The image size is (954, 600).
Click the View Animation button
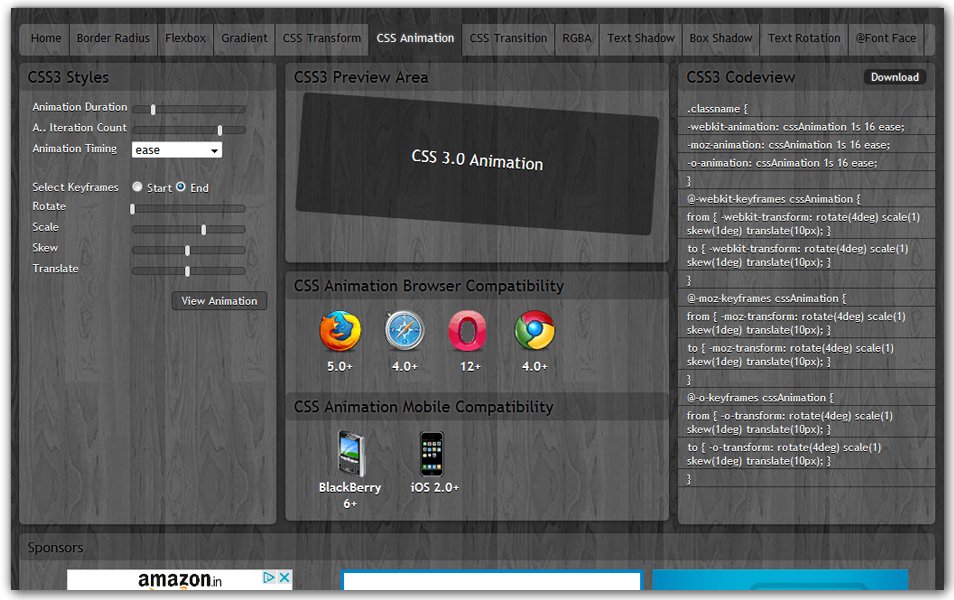(x=218, y=301)
